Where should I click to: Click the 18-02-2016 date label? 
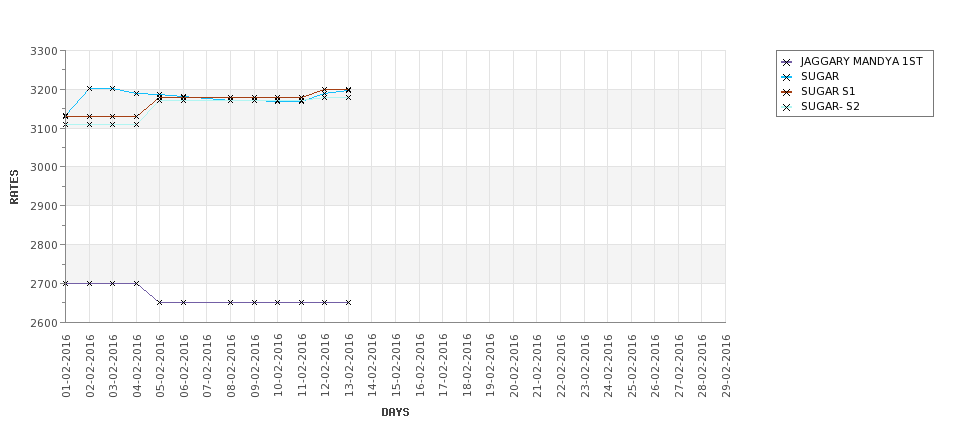point(466,366)
